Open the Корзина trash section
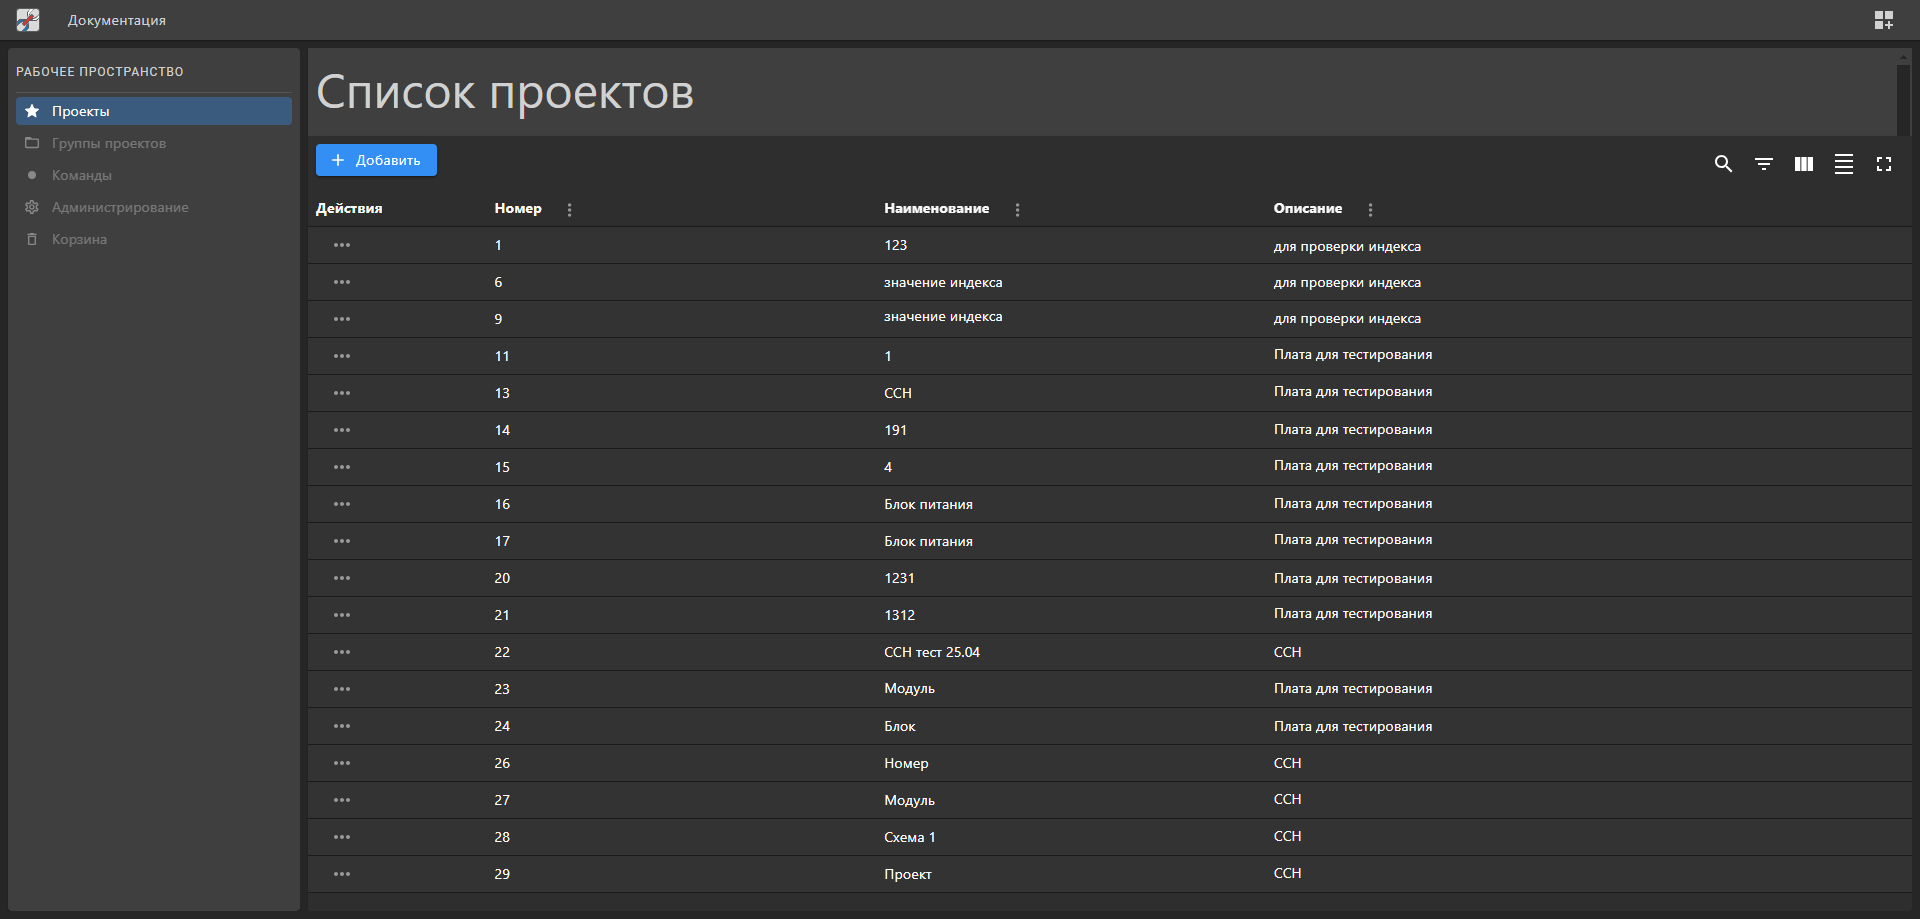This screenshot has height=919, width=1920. point(79,239)
